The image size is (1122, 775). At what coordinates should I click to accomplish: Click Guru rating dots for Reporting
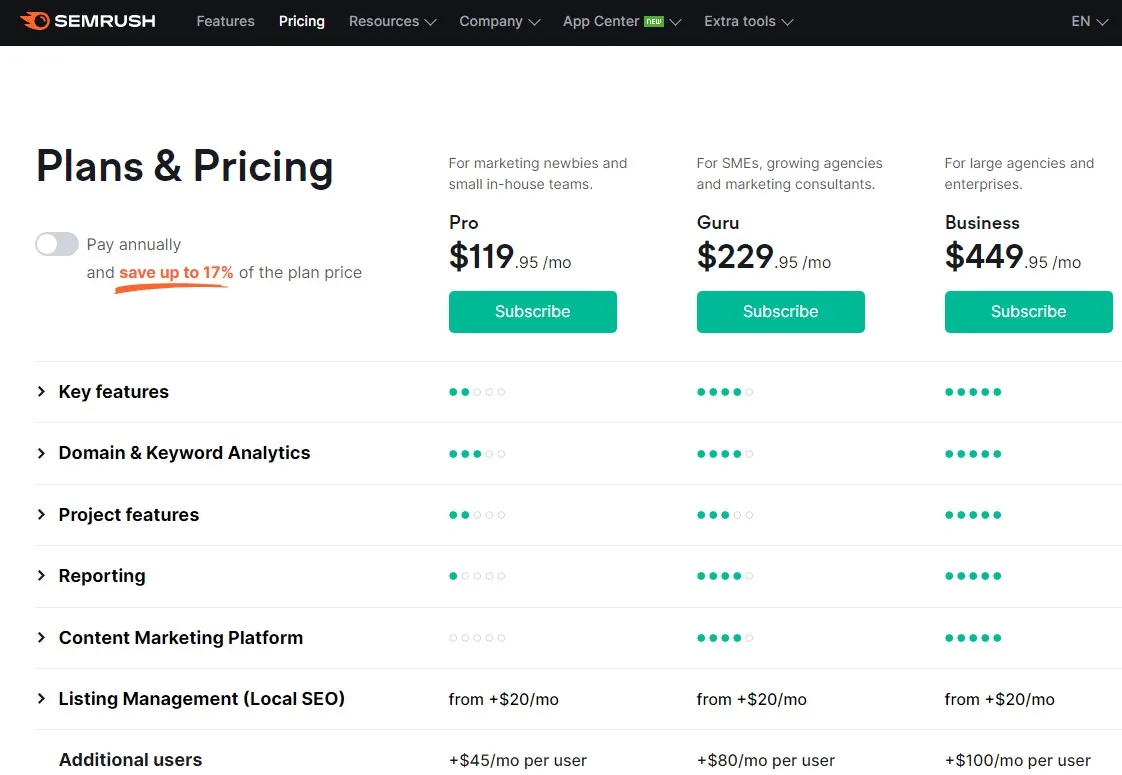tap(725, 575)
